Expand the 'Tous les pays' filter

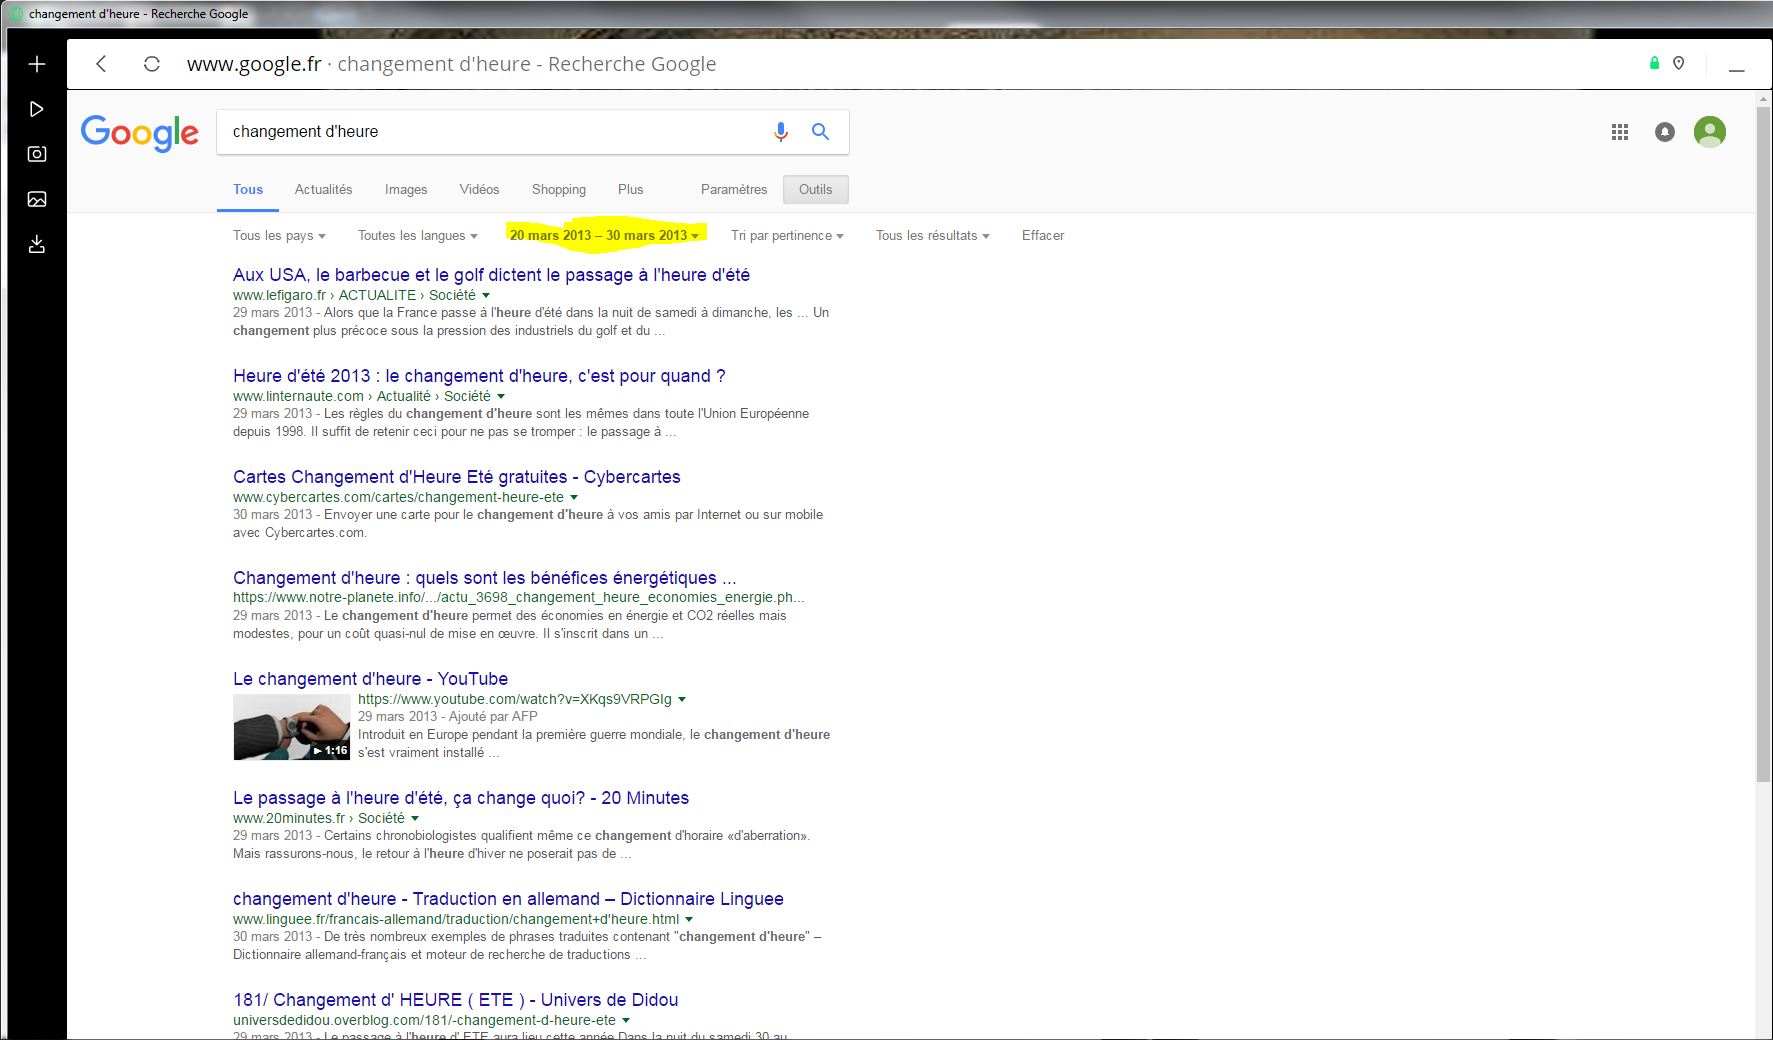279,236
